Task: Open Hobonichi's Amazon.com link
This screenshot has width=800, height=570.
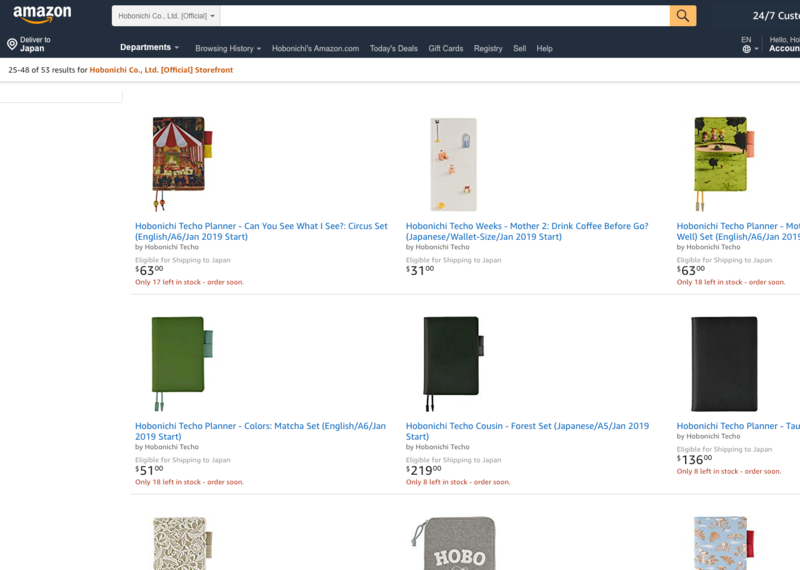Action: [x=315, y=48]
